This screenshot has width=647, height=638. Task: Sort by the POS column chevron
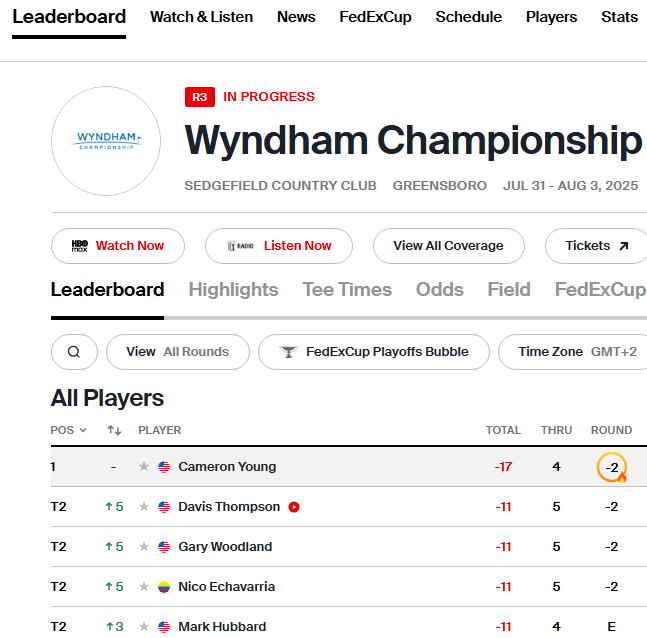(x=83, y=431)
